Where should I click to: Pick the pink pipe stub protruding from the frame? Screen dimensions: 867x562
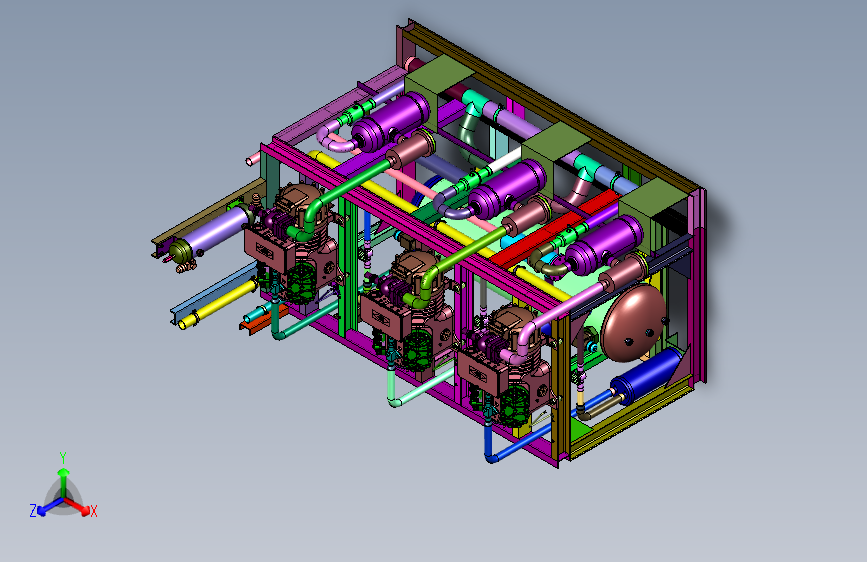(253, 159)
